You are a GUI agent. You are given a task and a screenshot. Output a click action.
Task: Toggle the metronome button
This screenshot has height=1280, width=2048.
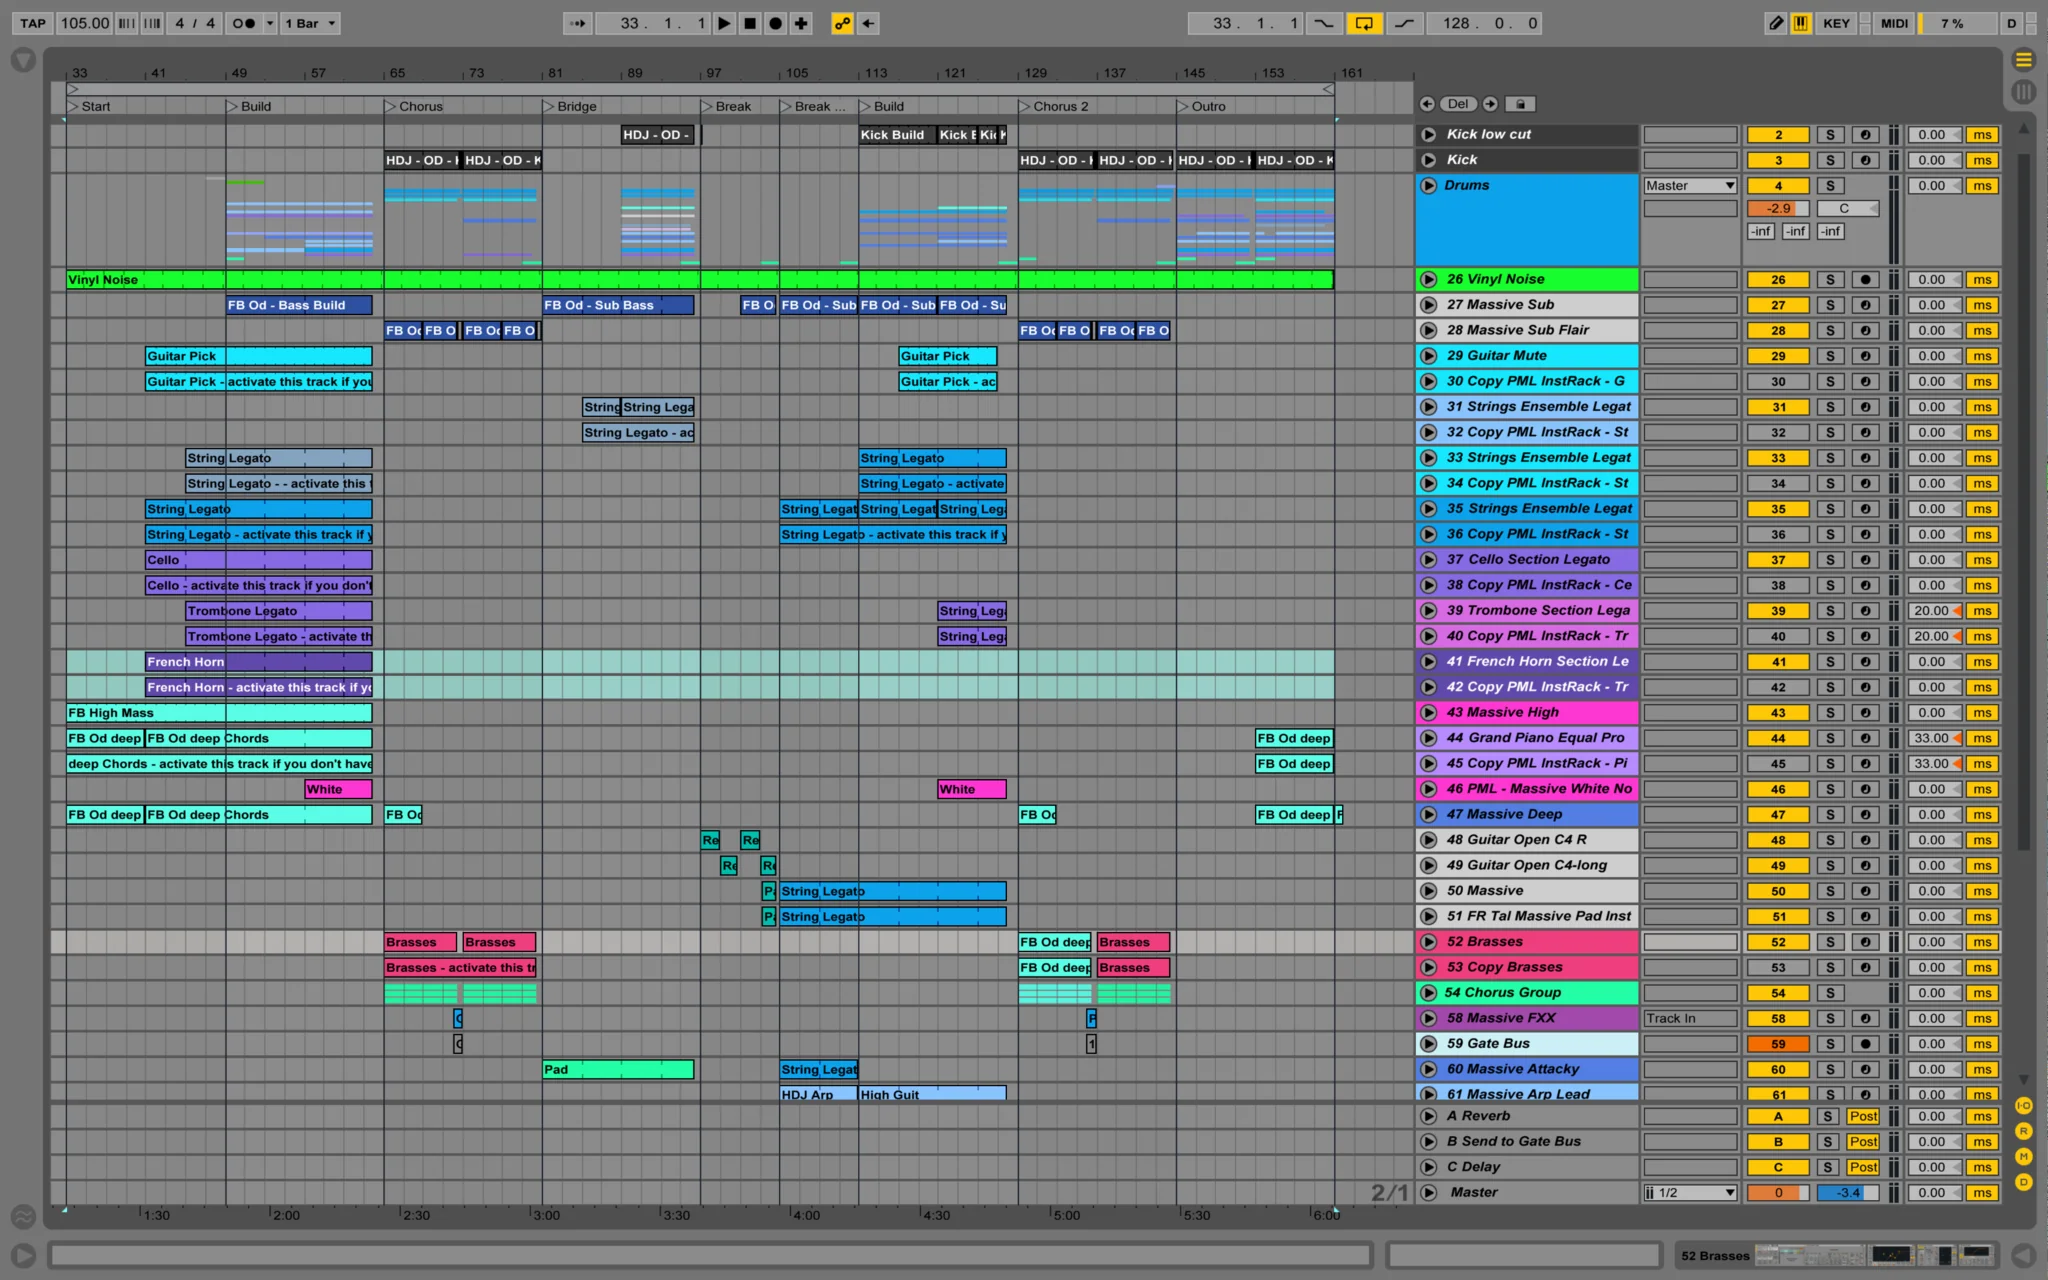pos(243,23)
